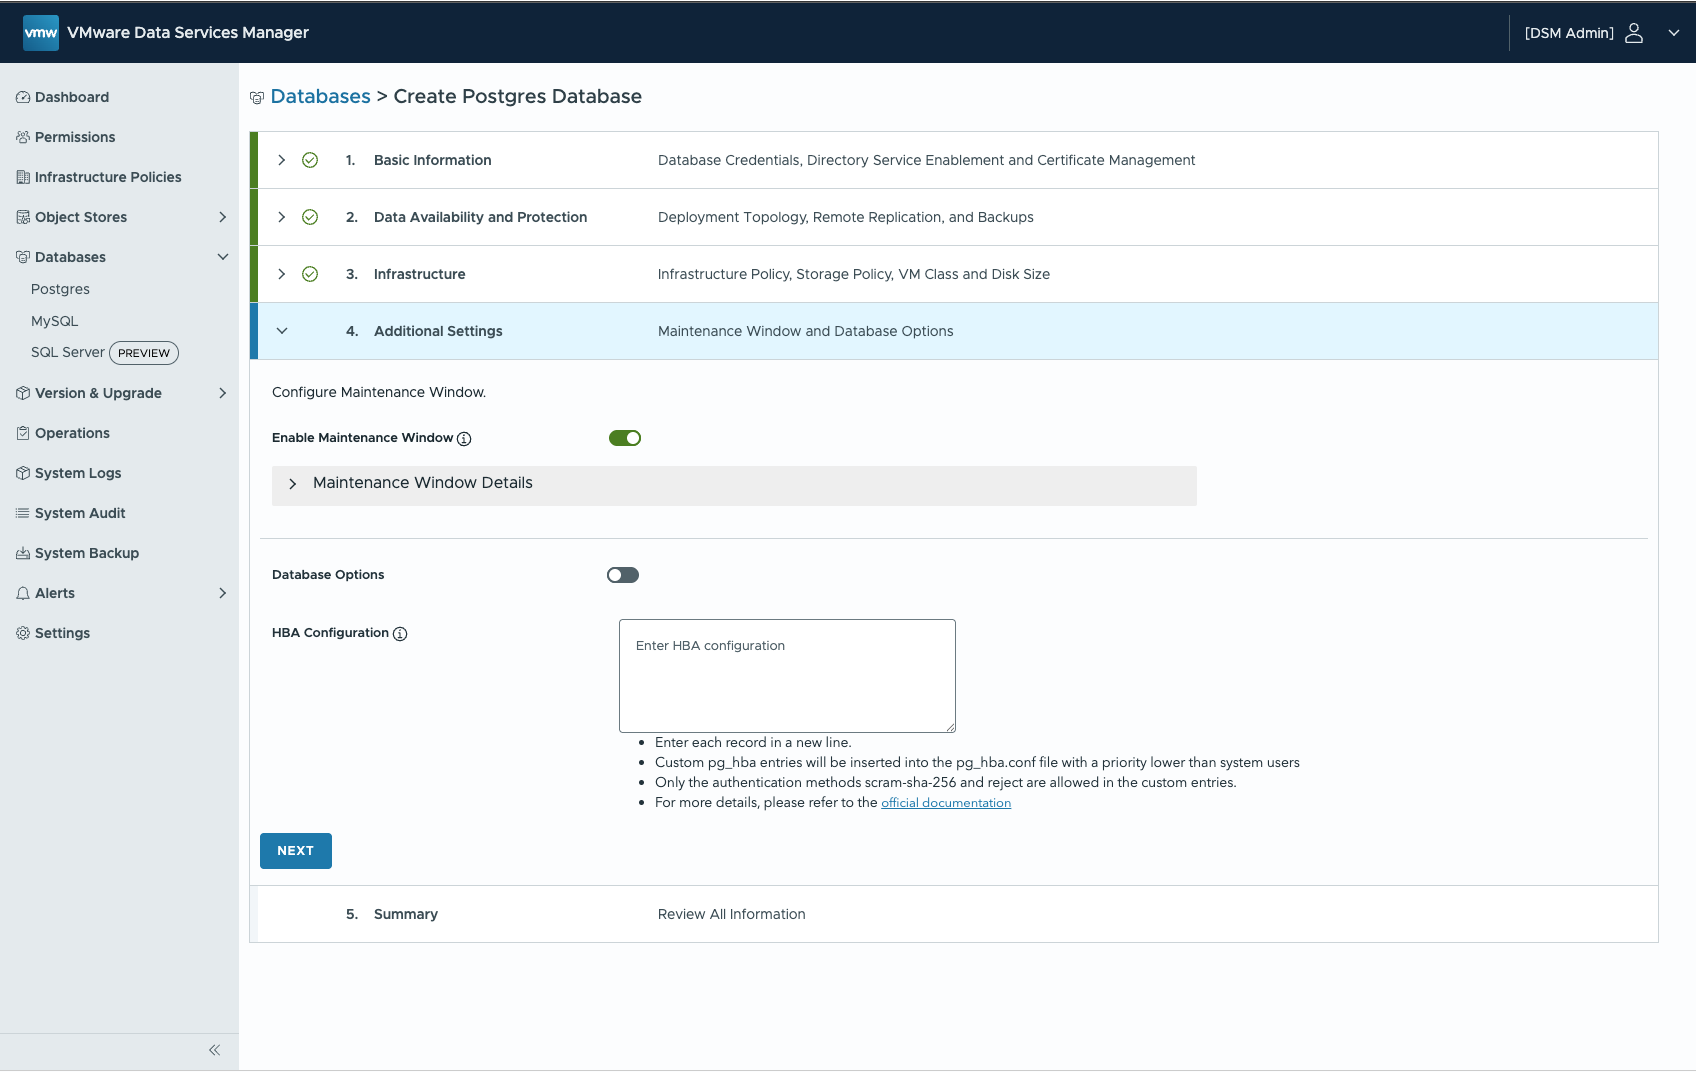The height and width of the screenshot is (1072, 1696).
Task: Click the Basic Information green checkmark icon
Action: click(310, 160)
